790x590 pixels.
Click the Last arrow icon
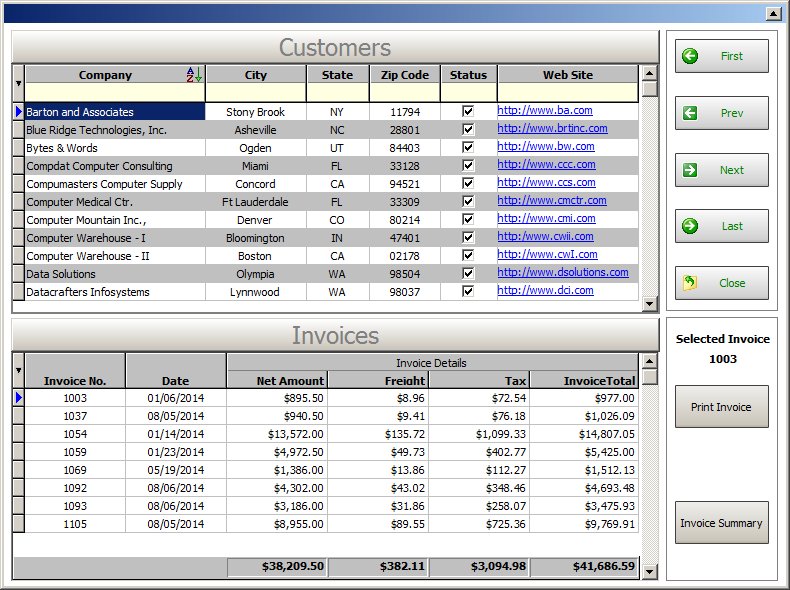(690, 226)
